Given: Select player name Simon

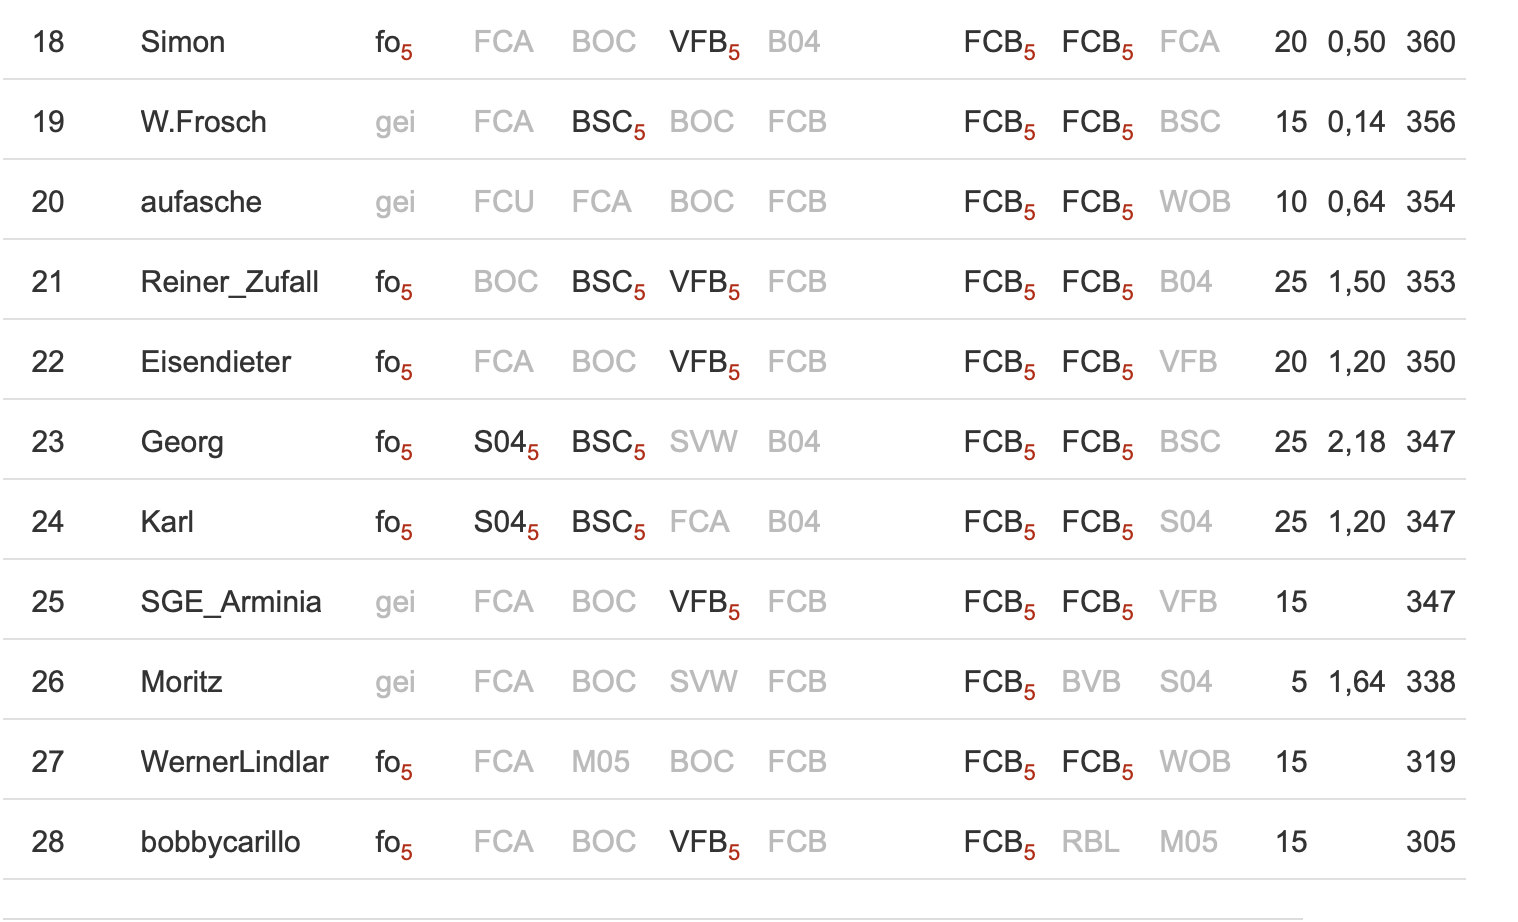Looking at the screenshot, I should point(182,42).
